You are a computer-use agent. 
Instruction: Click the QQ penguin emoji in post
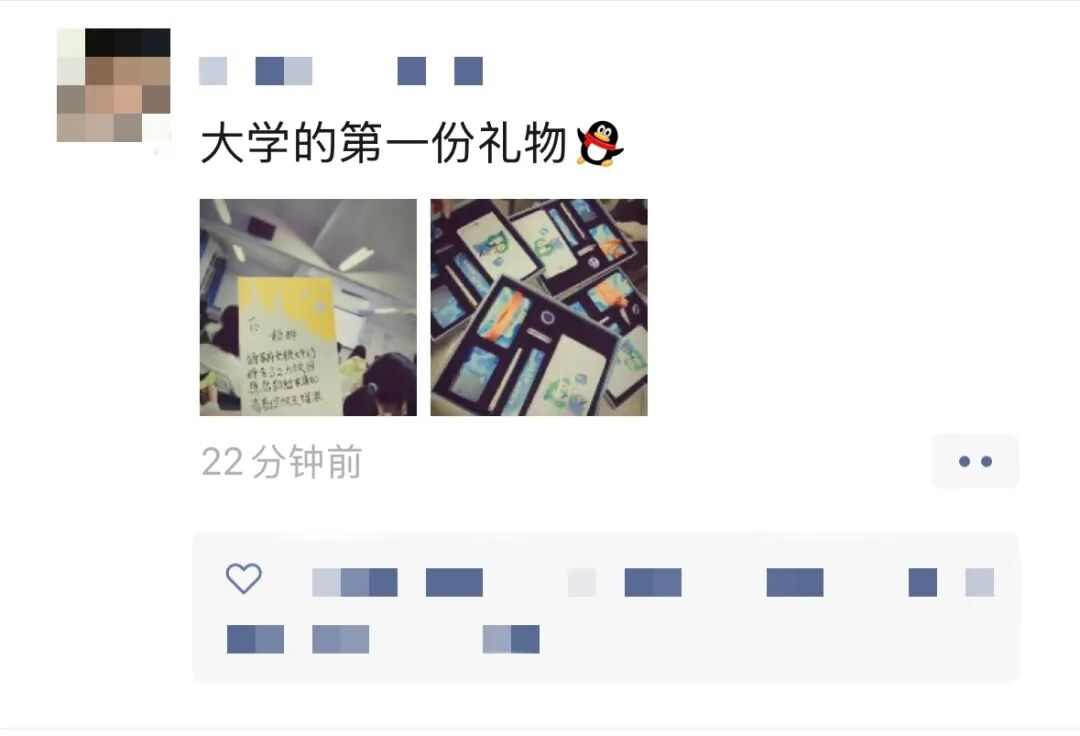click(x=599, y=143)
